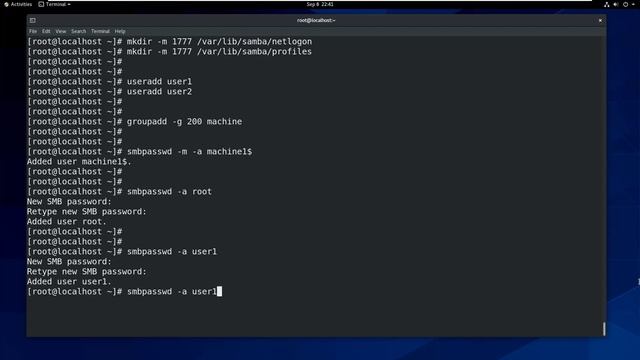Image resolution: width=640 pixels, height=360 pixels.
Task: Click the power icon in the top bar
Action: (x=625, y=4)
